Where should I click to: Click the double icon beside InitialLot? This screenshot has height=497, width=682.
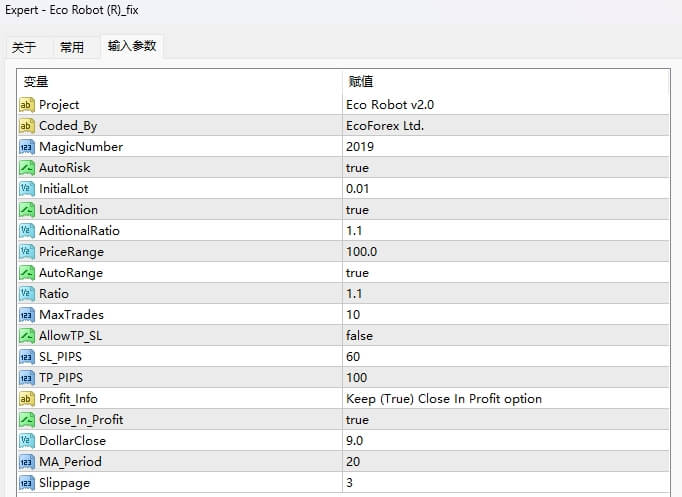27,189
